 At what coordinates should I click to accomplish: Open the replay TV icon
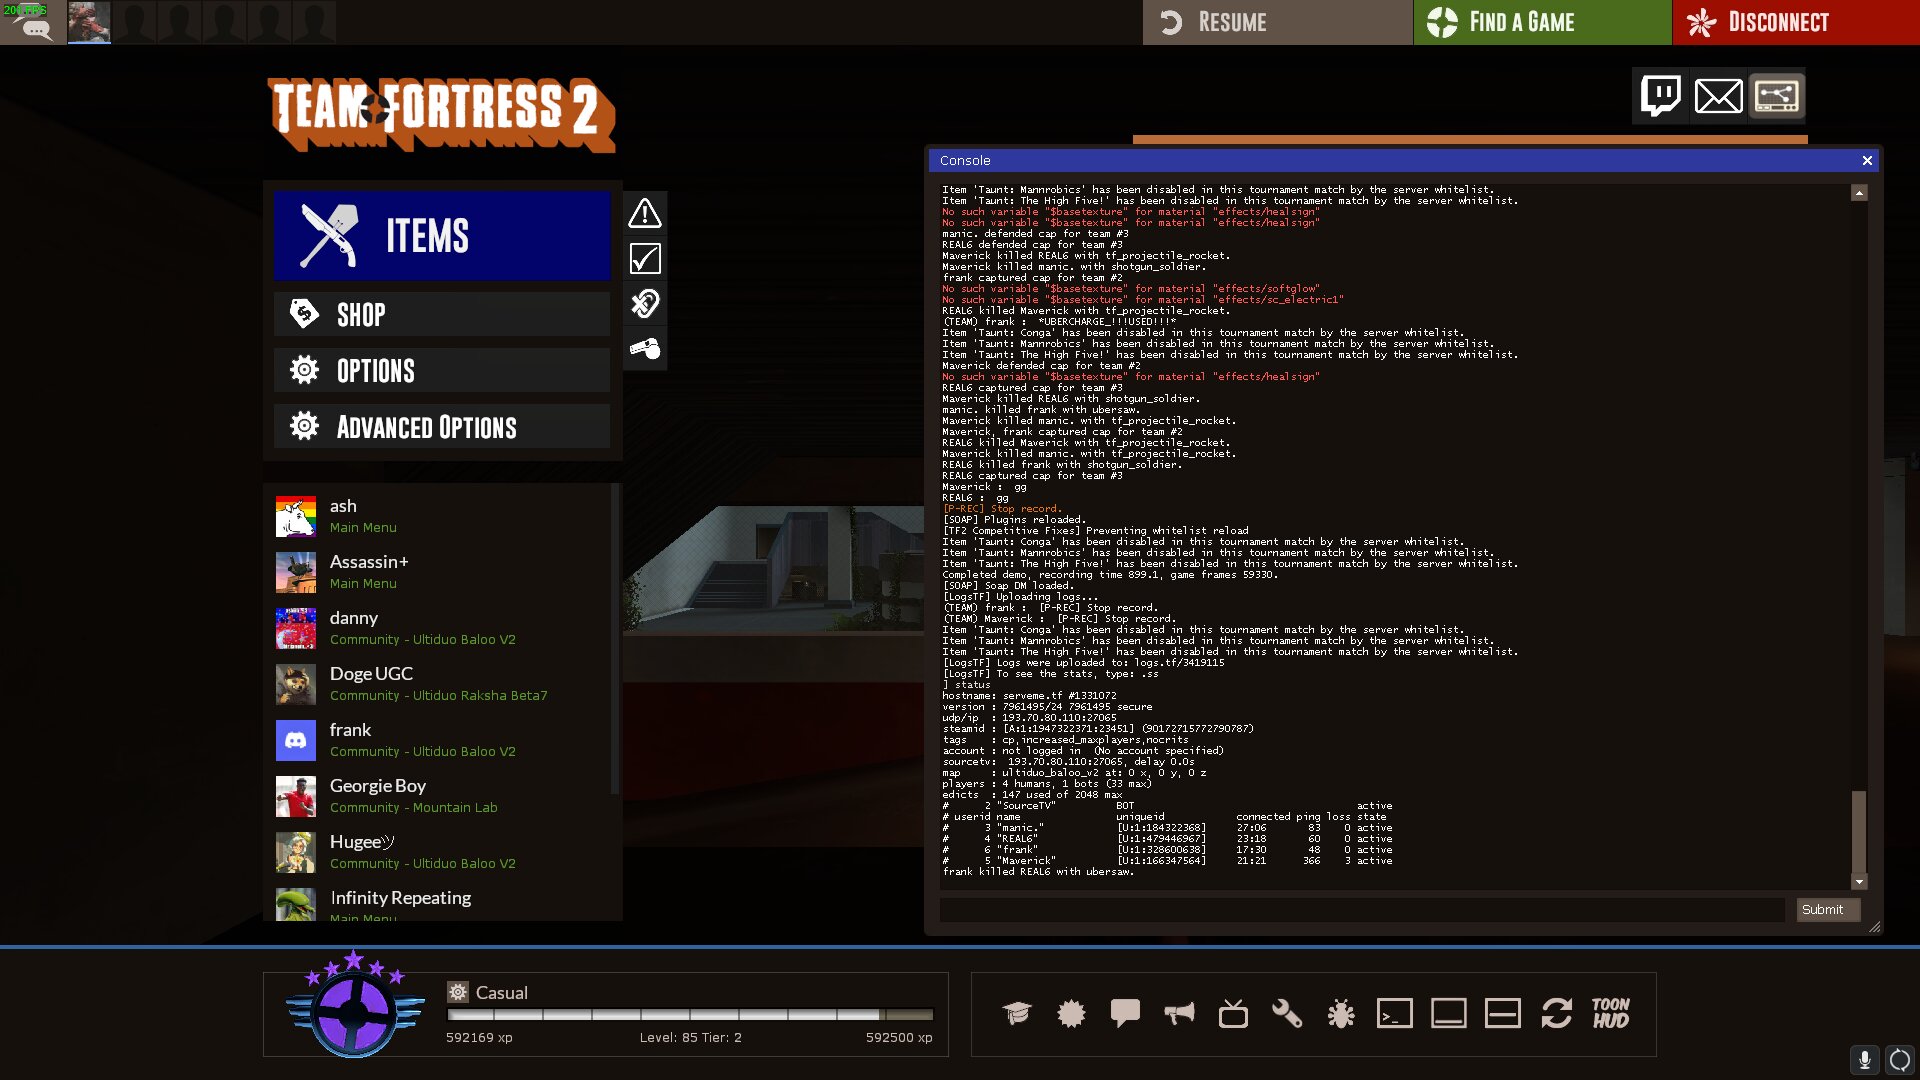[1233, 1014]
